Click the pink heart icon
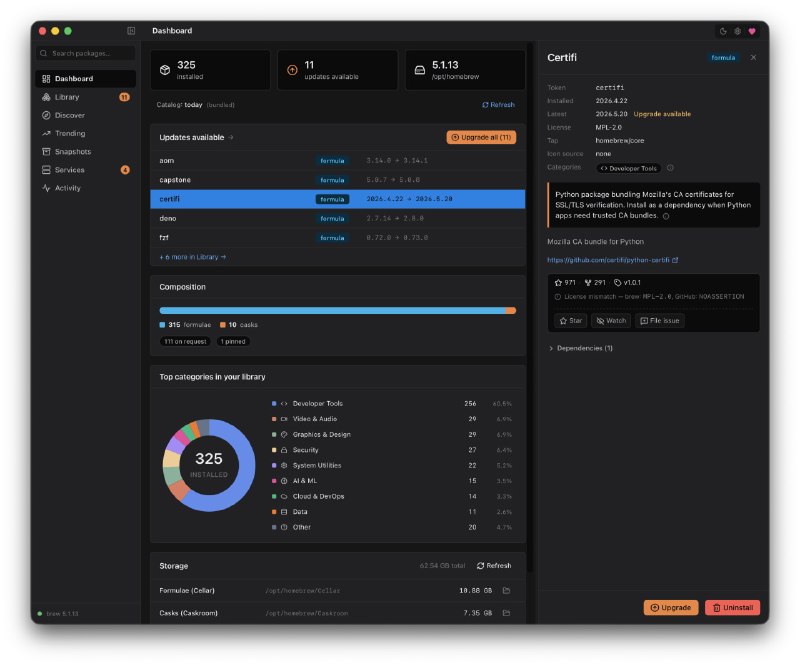 point(752,31)
